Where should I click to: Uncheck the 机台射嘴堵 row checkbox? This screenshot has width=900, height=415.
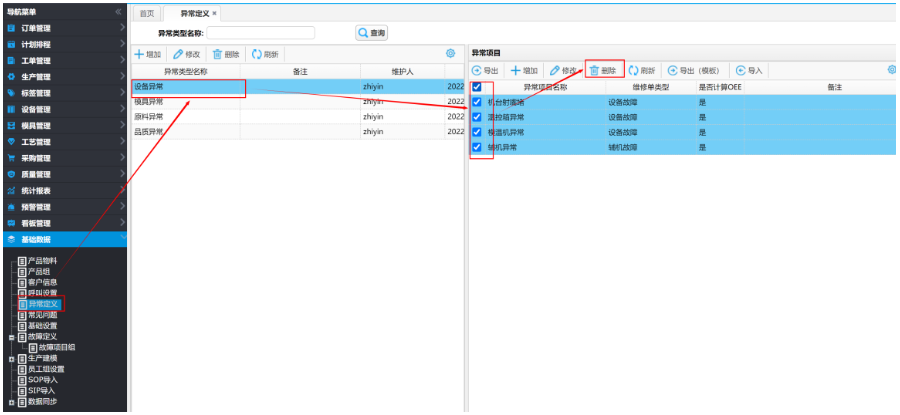(x=477, y=102)
